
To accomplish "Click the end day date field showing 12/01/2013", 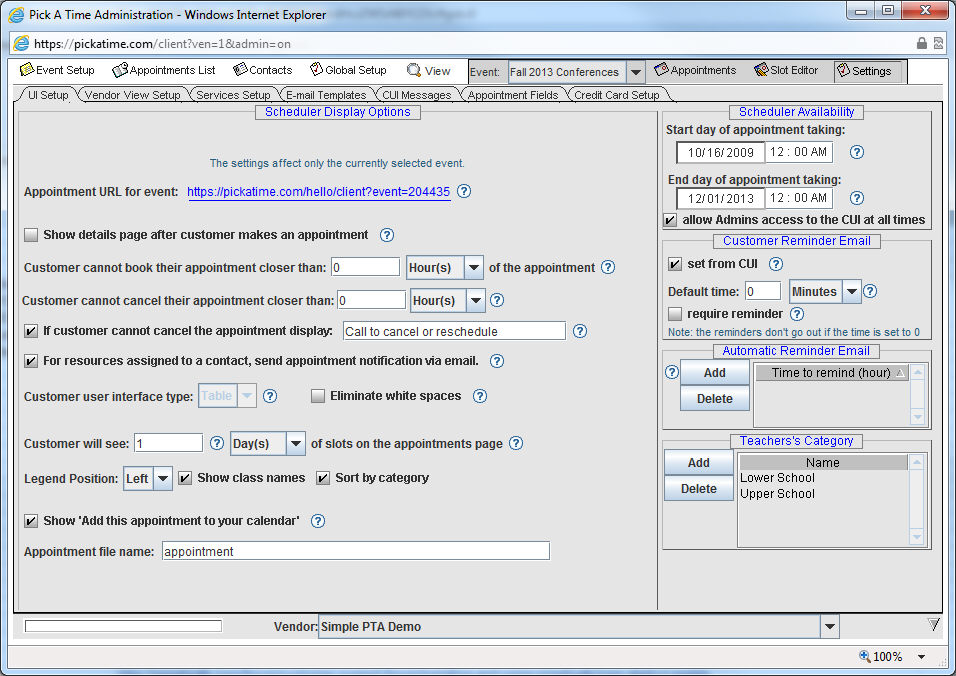I will point(721,198).
